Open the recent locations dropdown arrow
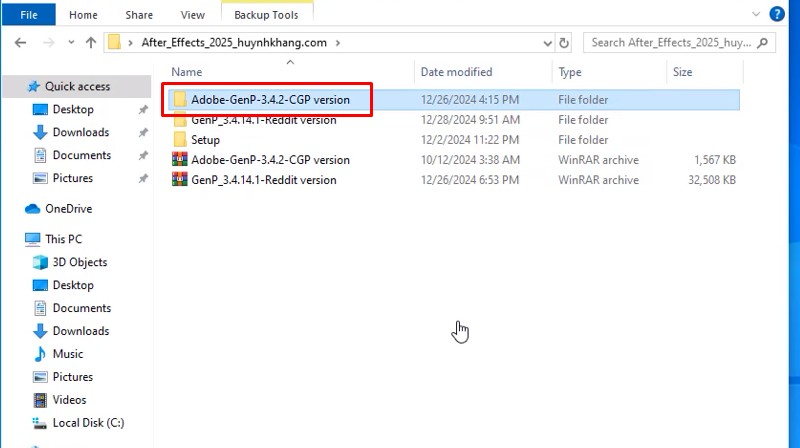Image resolution: width=800 pixels, height=448 pixels. [70, 43]
